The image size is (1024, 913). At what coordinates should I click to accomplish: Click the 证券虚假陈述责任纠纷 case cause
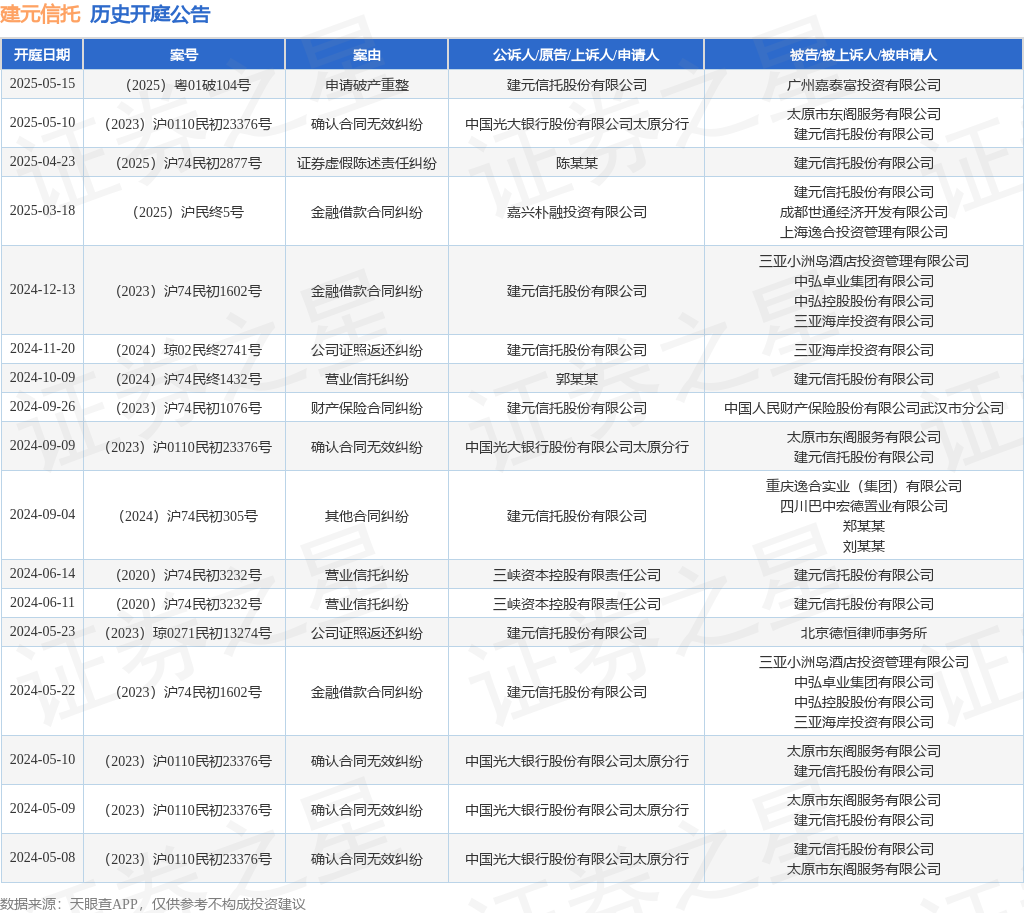366,163
